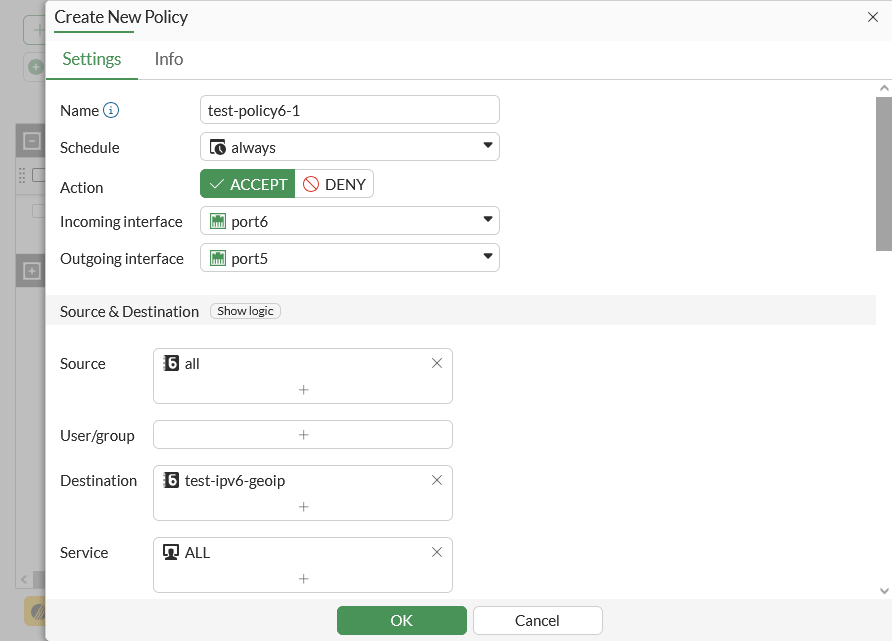The height and width of the screenshot is (641, 892).
Task: Click the dialog's vertical scrollbar thumb
Action: point(883,172)
